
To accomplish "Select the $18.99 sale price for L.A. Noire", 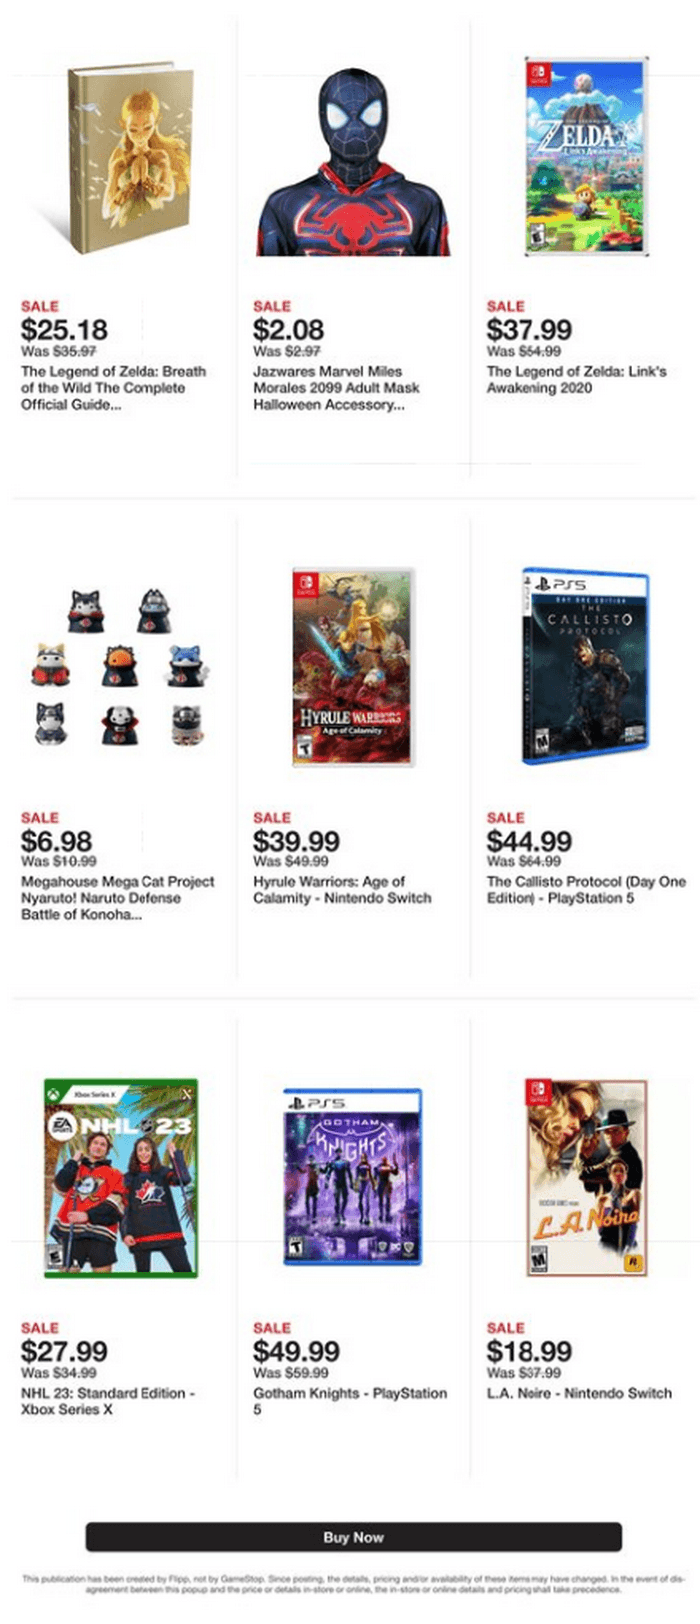I will [529, 1351].
